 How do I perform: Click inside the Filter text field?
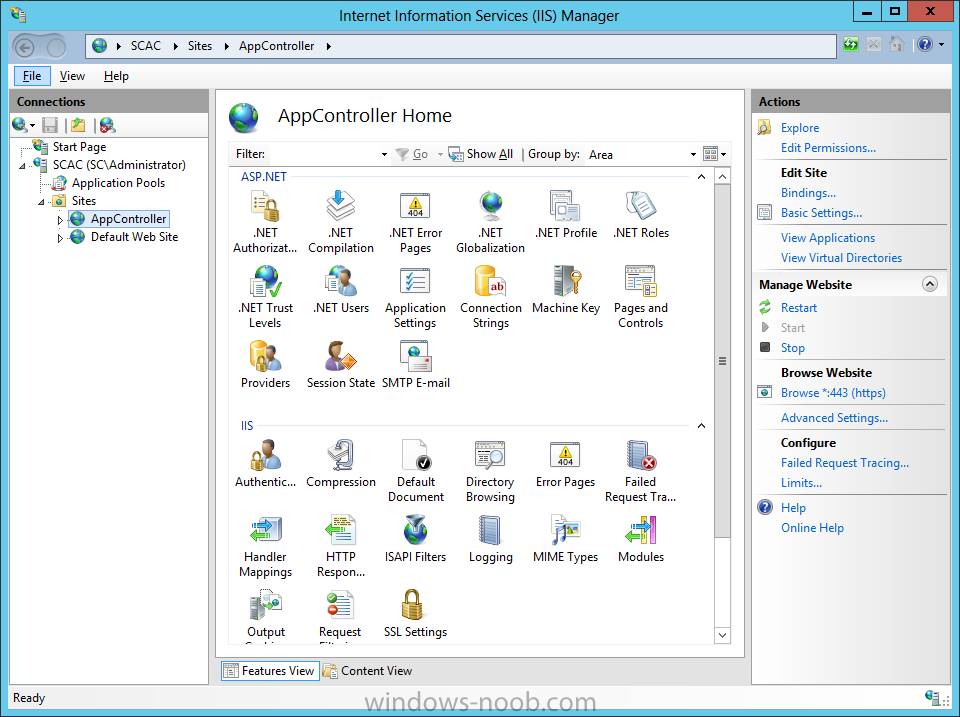[x=323, y=154]
